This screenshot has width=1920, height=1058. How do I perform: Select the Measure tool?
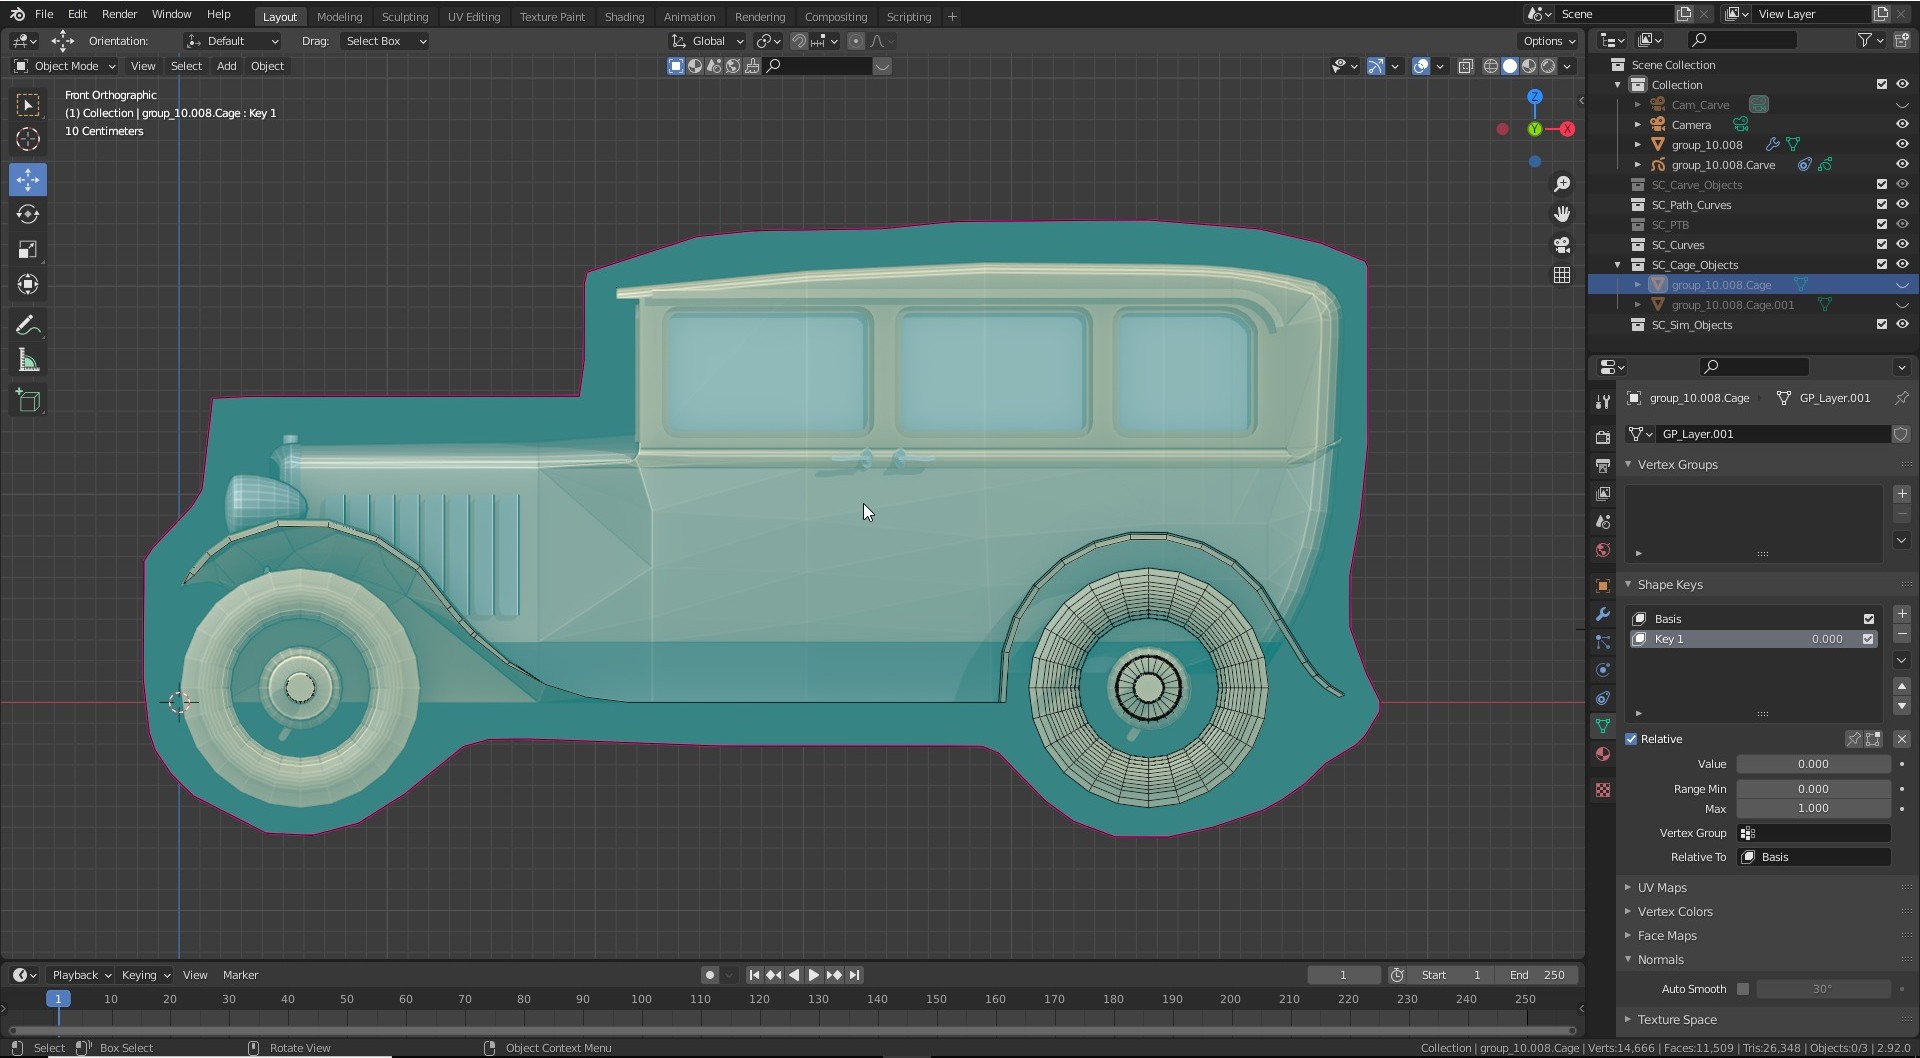pos(28,361)
